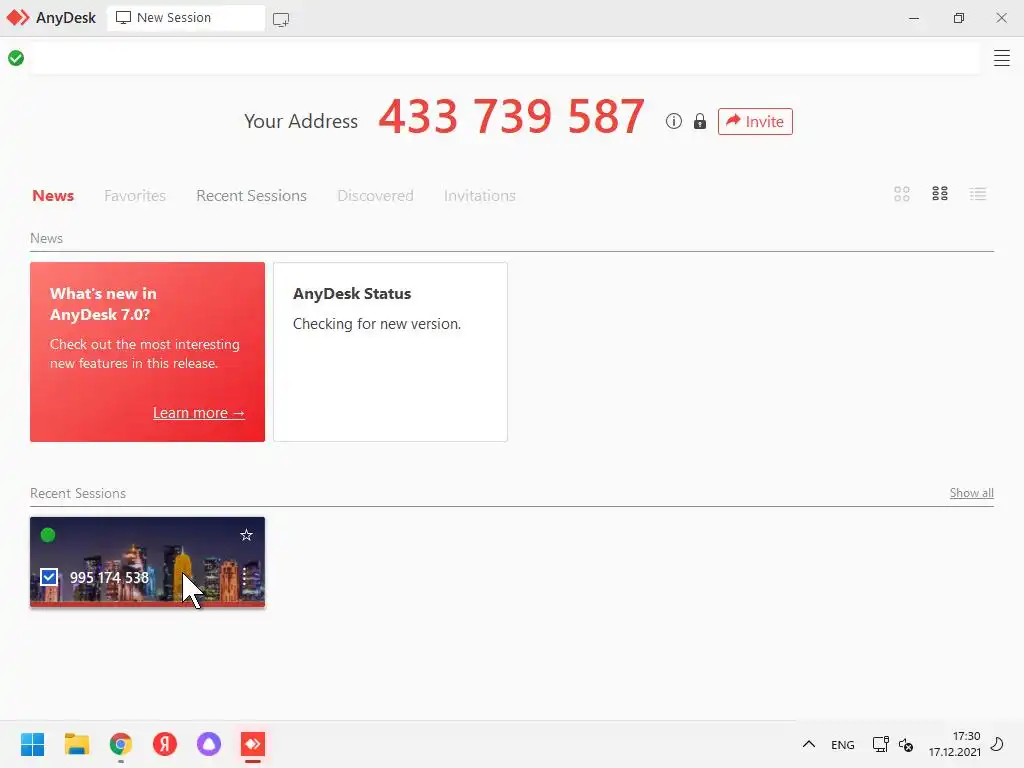Open a new session tab with plus-monitor icon
Image resolution: width=1024 pixels, height=768 pixels.
pos(281,19)
